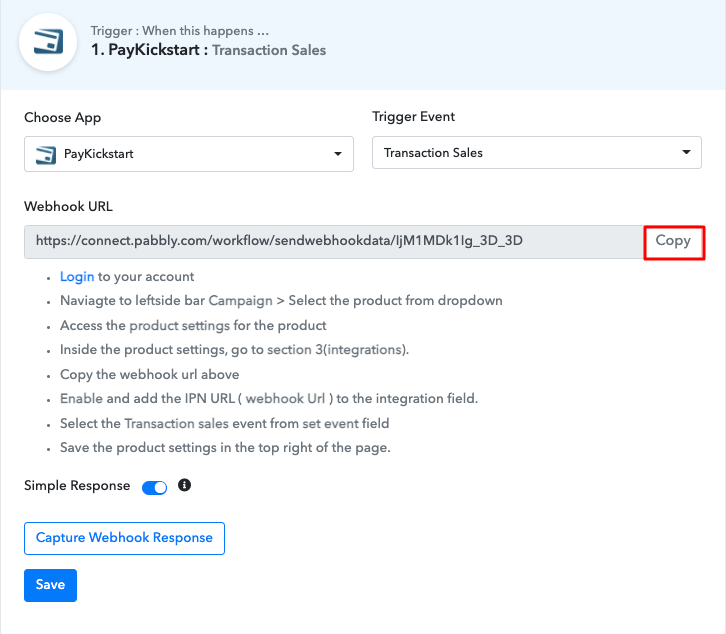Click the trigger title PayKickstart : Transaction Sales
The height and width of the screenshot is (634, 726).
pos(208,50)
